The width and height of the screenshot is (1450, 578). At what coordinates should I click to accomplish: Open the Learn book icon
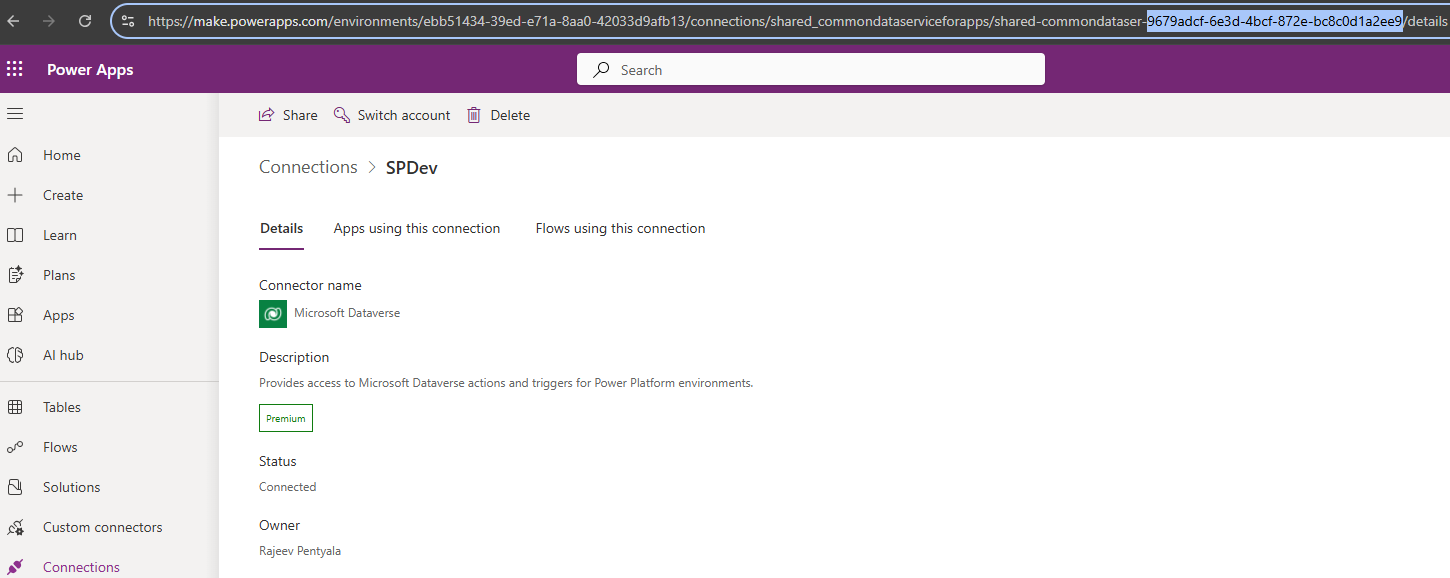pos(15,235)
